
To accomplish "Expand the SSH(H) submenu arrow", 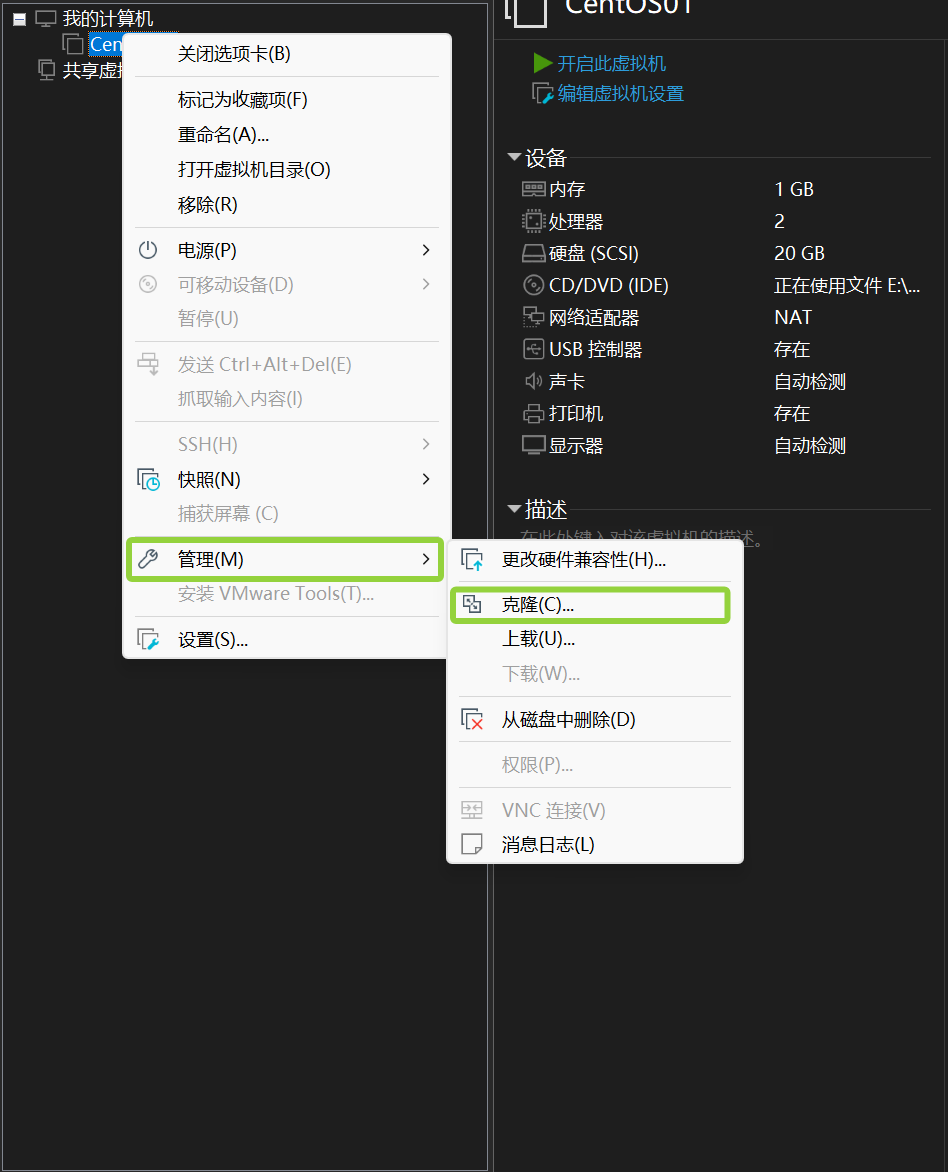I will point(426,444).
